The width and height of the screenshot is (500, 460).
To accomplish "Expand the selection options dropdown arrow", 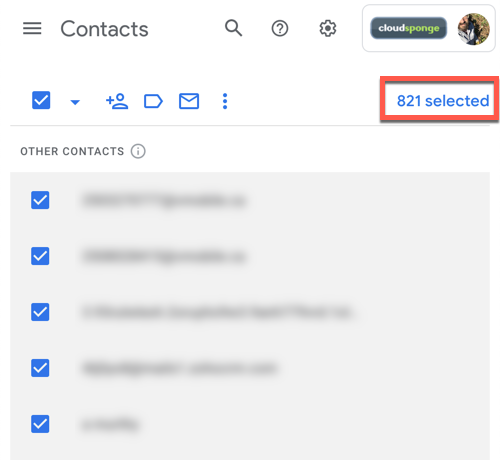I will click(75, 102).
